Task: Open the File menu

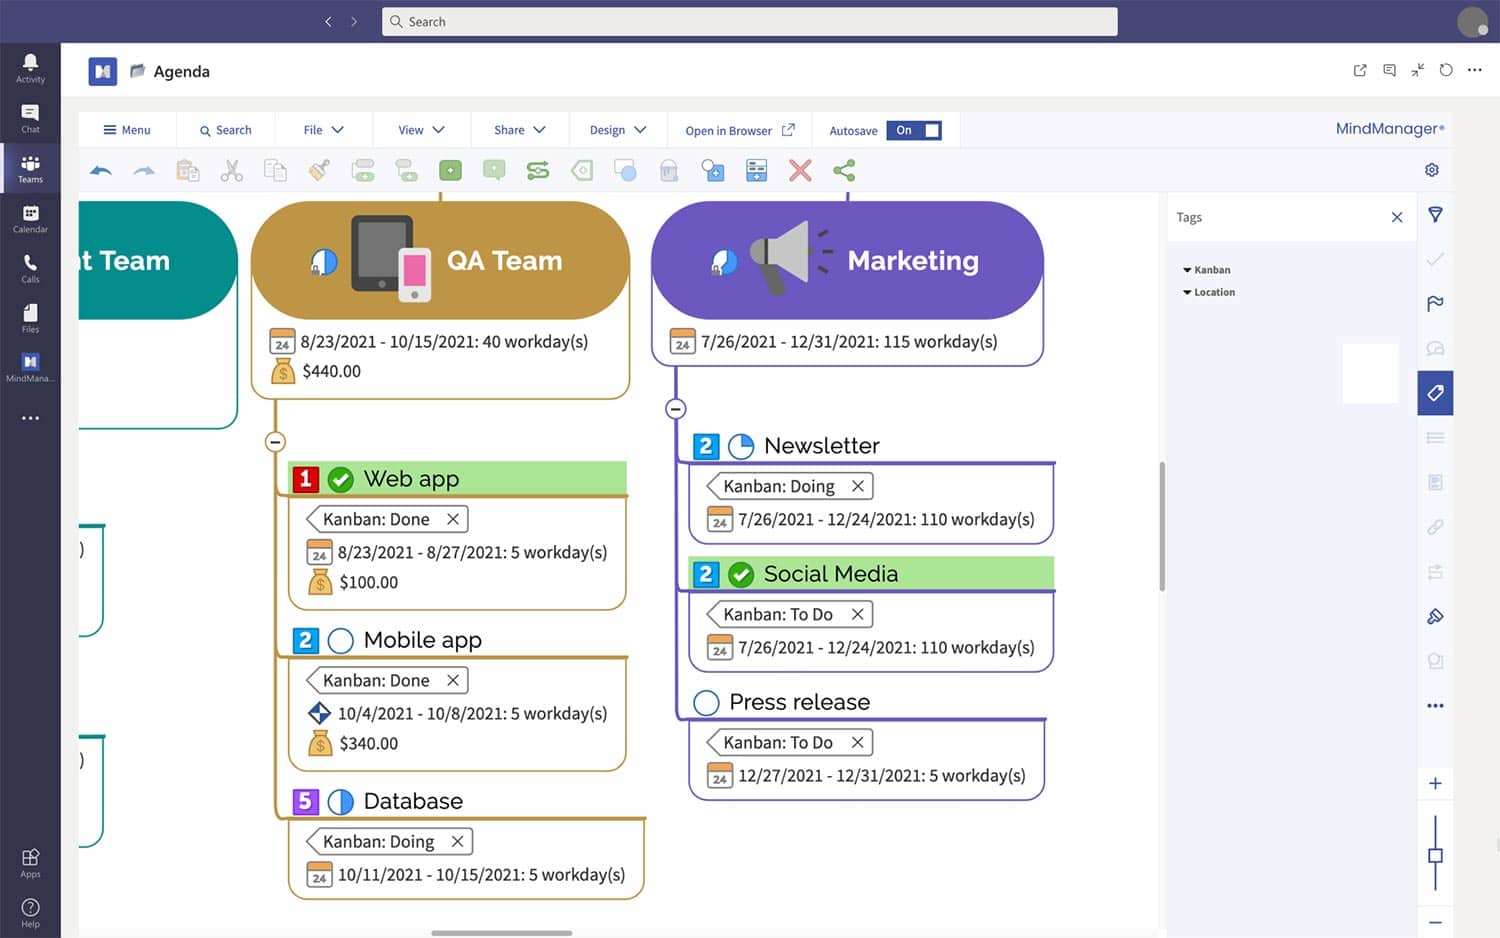Action: (x=323, y=130)
